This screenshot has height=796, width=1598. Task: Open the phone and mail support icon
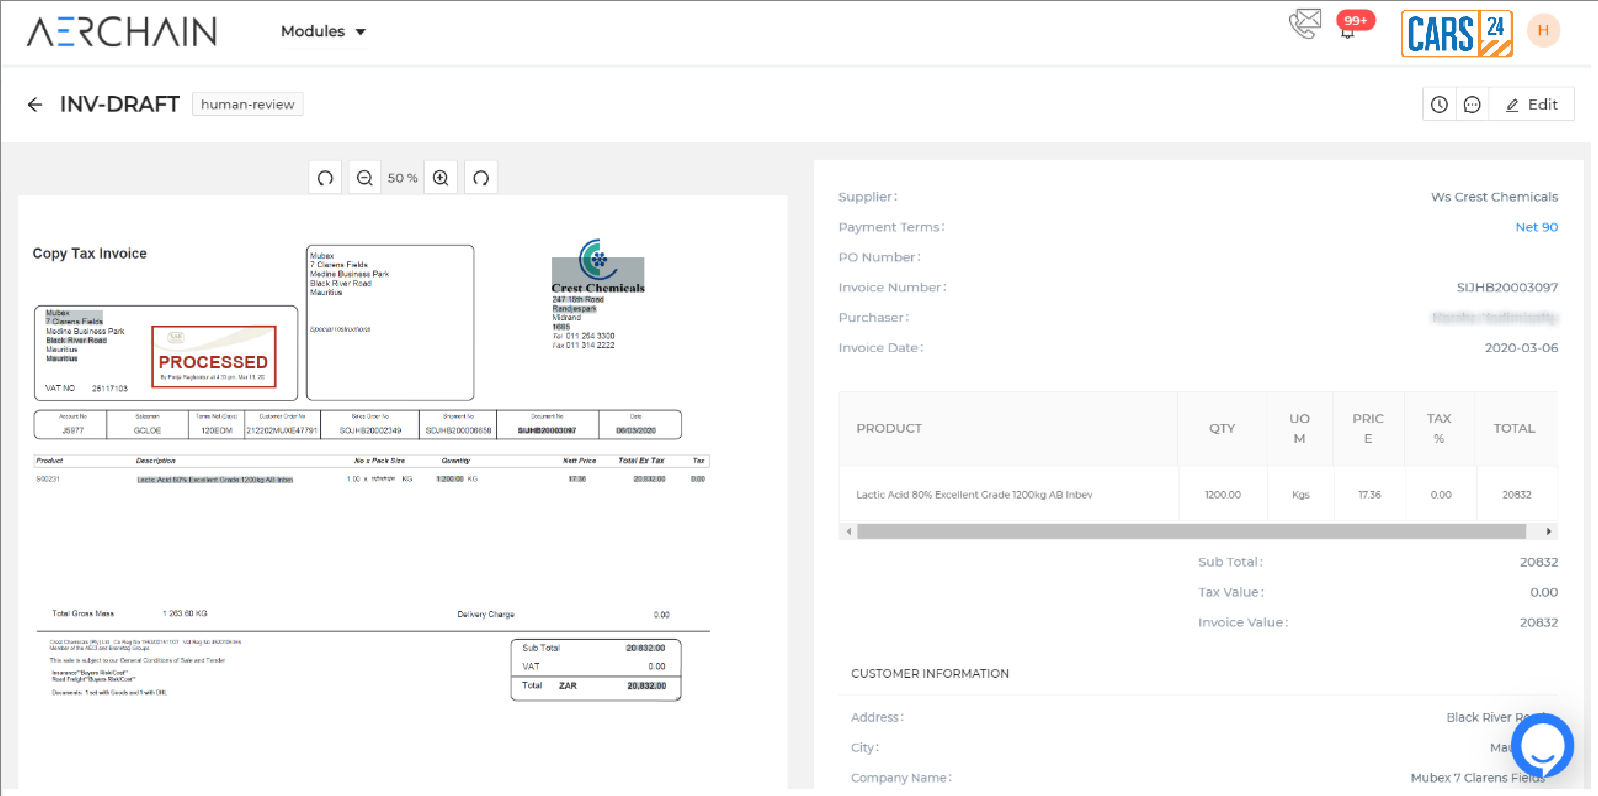click(x=1305, y=23)
